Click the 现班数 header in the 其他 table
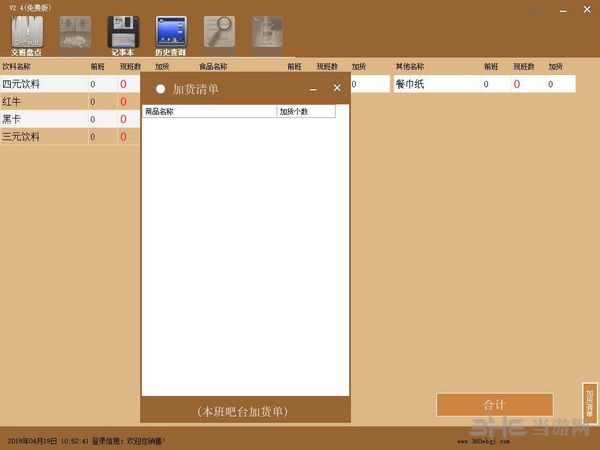Screen dimensions: 600x450 (523, 67)
